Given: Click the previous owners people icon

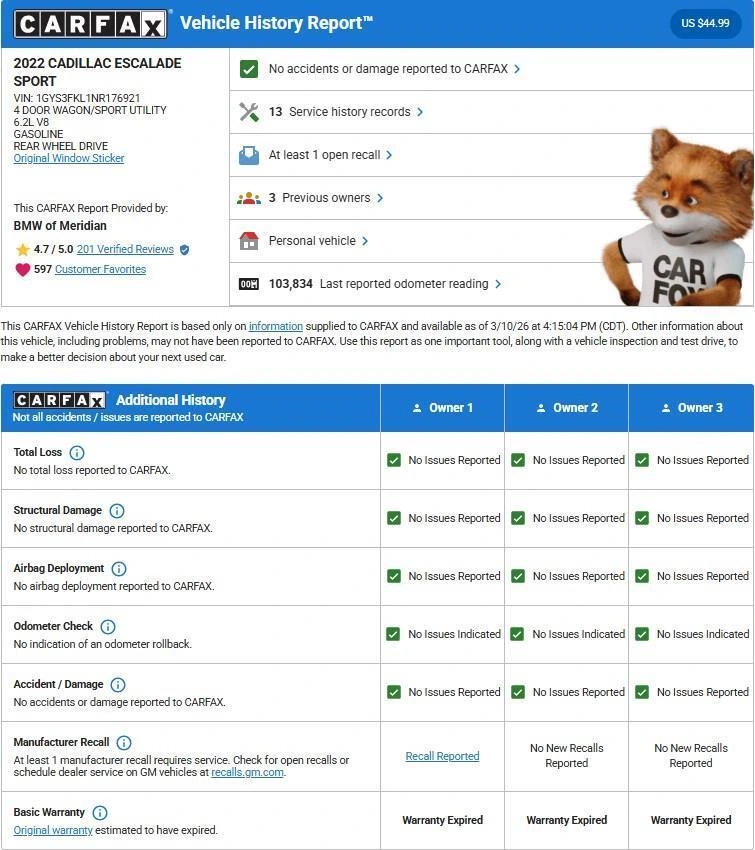Looking at the screenshot, I should [249, 198].
